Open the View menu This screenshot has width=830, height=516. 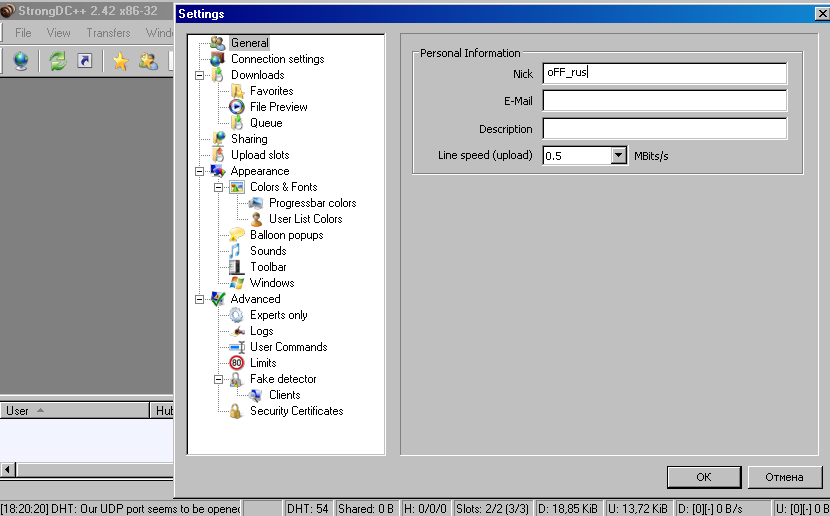tap(58, 33)
